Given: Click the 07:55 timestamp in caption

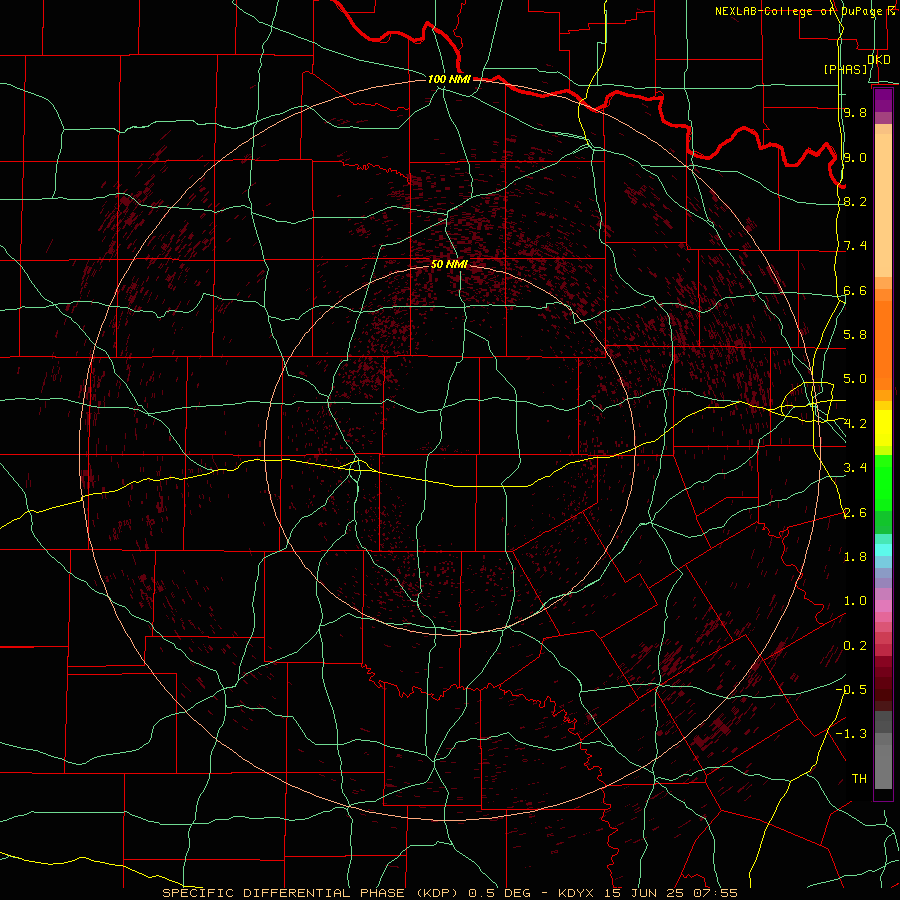Looking at the screenshot, I should (716, 893).
